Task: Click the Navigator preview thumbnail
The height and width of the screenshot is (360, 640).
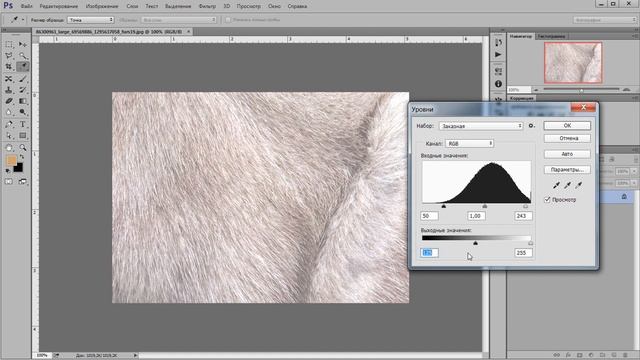Action: (573, 62)
